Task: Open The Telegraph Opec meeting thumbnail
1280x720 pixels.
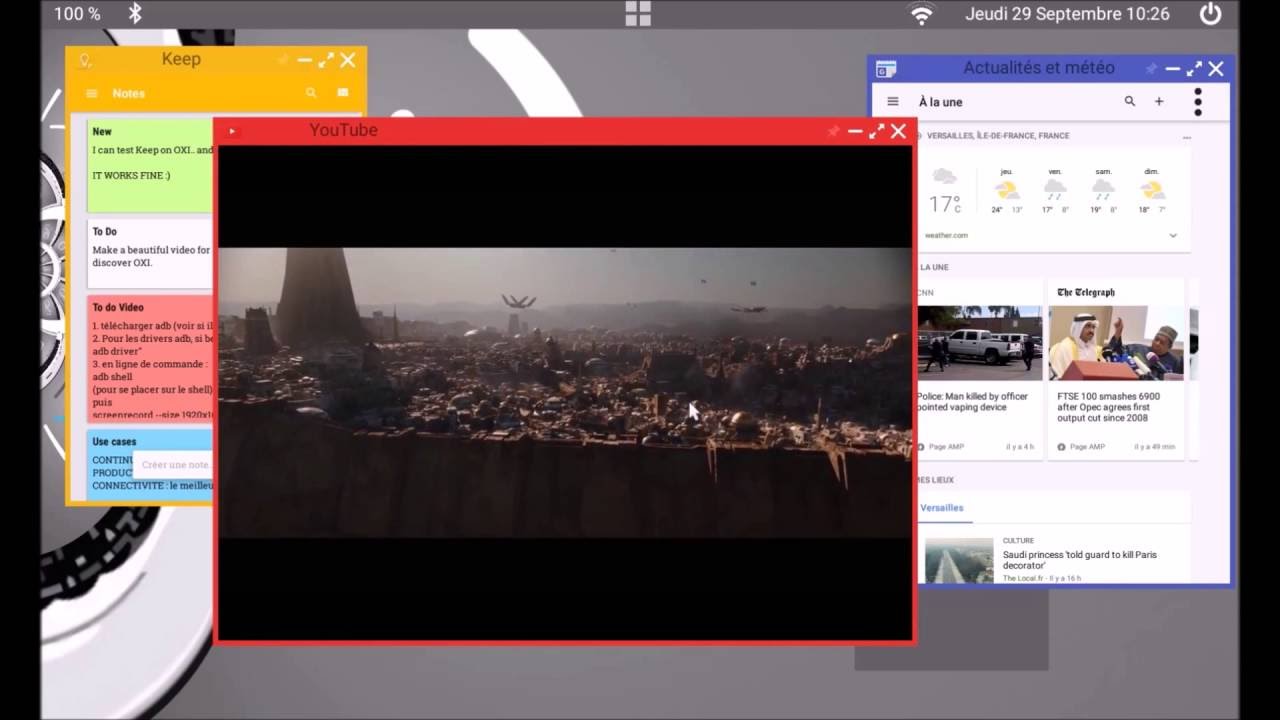Action: pyautogui.click(x=1116, y=343)
